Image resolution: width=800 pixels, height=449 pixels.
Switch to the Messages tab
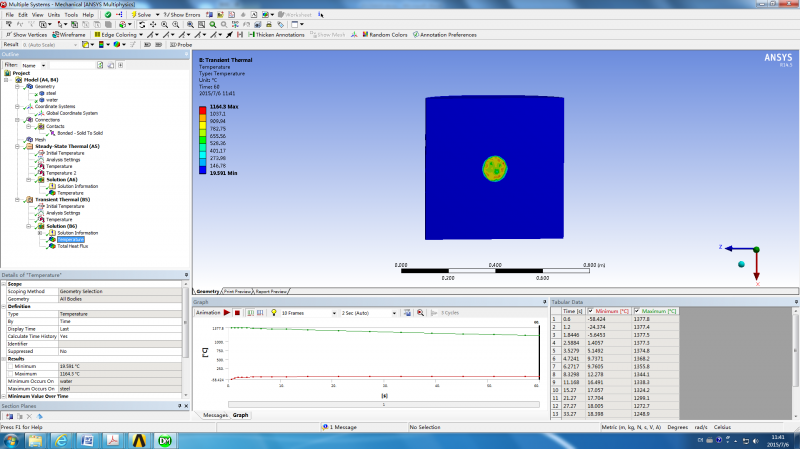215,414
